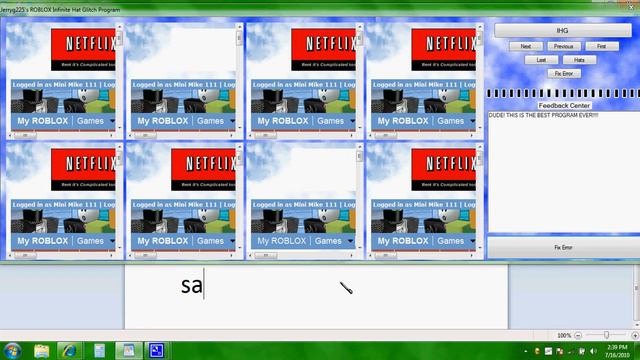Click the Last button
The height and width of the screenshot is (360, 640).
pos(541,60)
